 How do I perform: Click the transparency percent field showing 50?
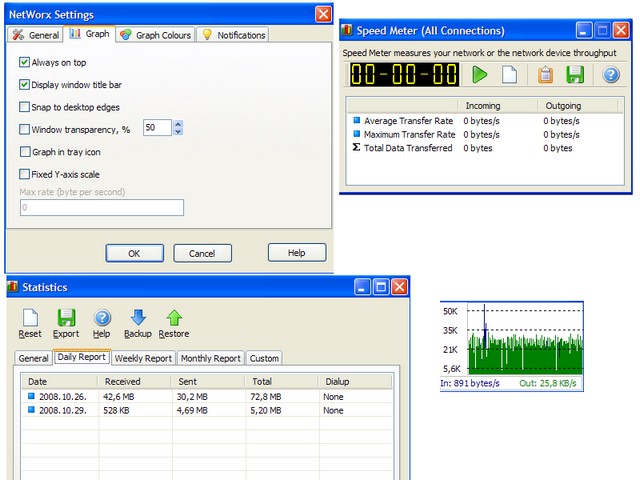(x=157, y=127)
